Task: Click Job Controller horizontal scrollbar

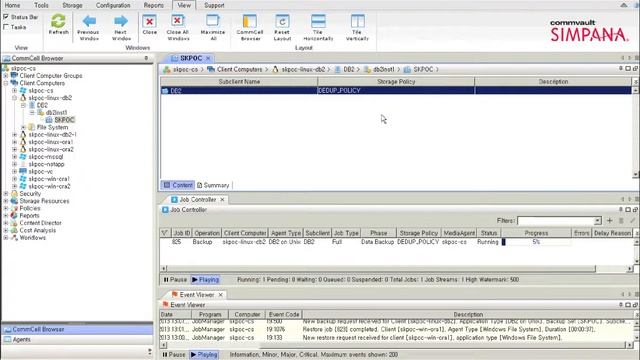Action: [x=381, y=269]
